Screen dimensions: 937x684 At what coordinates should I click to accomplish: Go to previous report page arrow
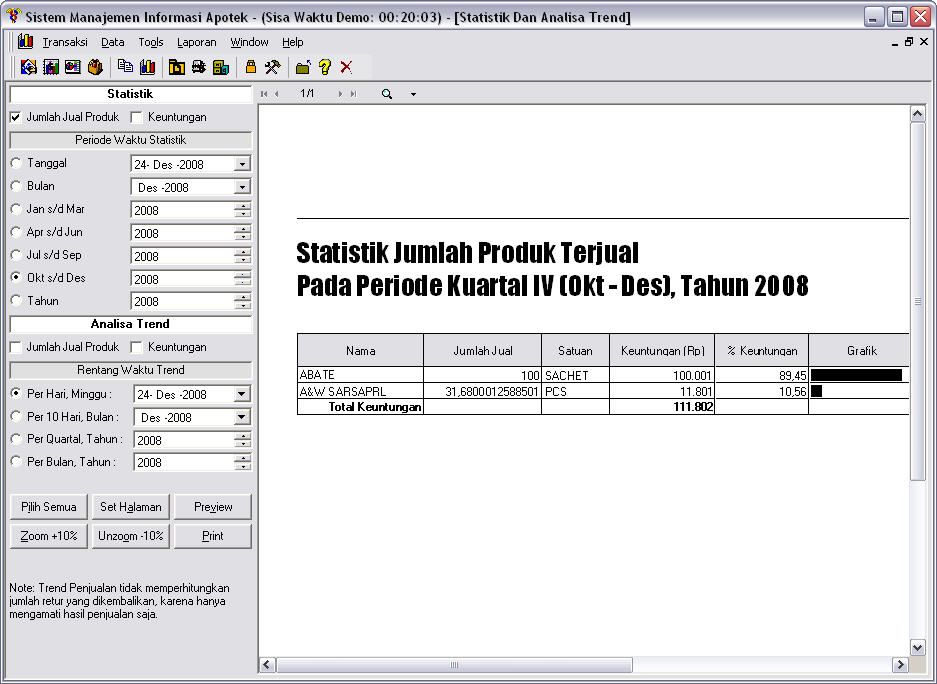click(277, 94)
